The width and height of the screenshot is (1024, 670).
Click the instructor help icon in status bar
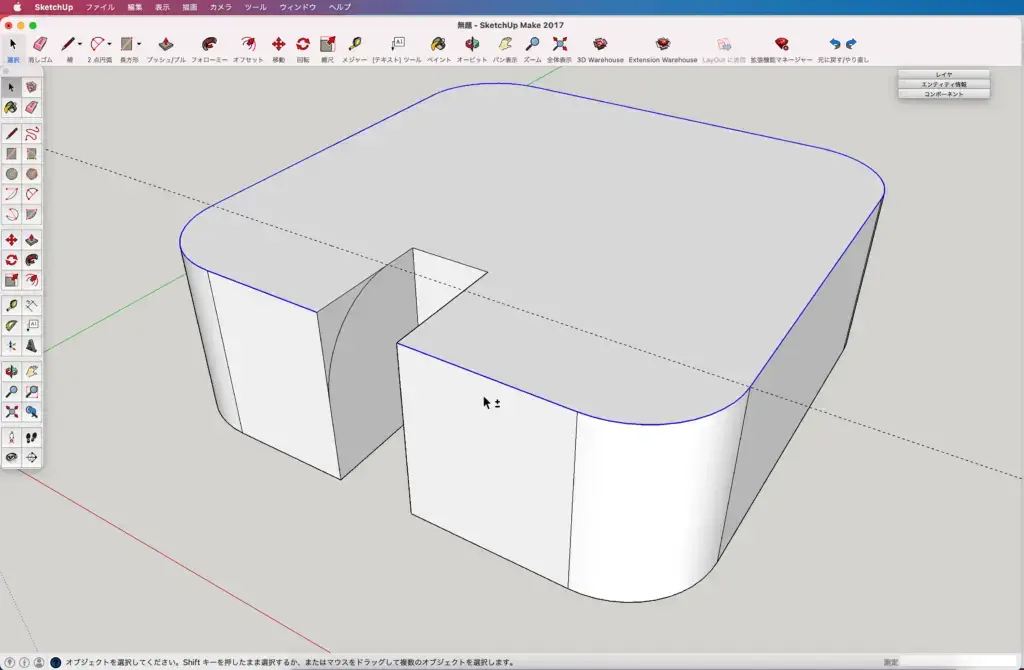tap(56, 662)
